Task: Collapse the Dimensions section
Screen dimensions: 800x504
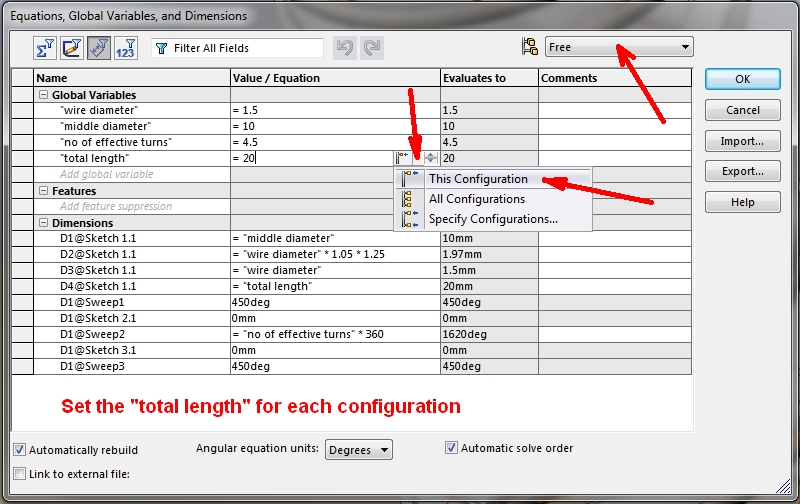Action: [43, 223]
